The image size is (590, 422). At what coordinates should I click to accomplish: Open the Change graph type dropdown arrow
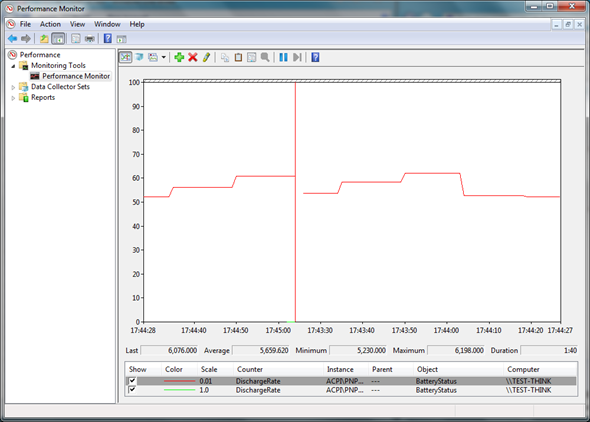[x=164, y=57]
